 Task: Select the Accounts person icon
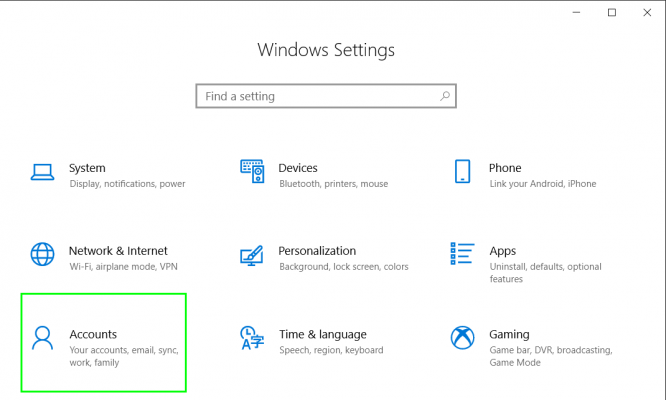click(x=42, y=338)
